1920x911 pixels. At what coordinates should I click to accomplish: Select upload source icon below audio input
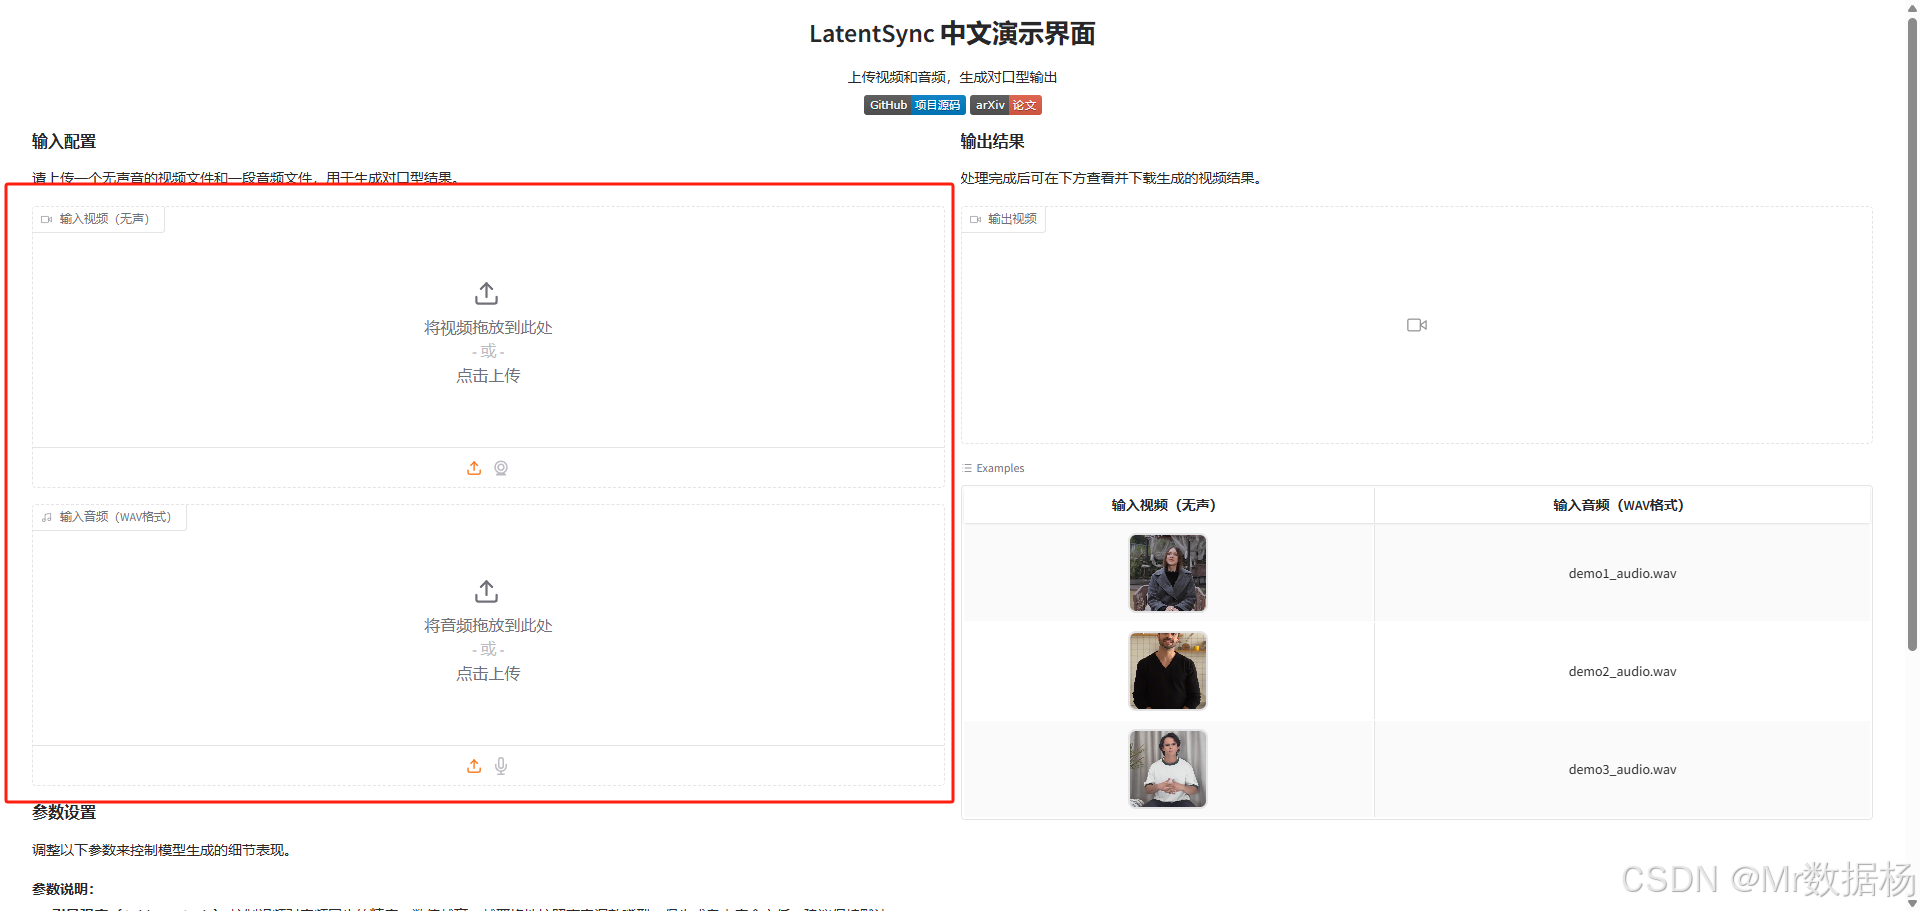point(474,766)
